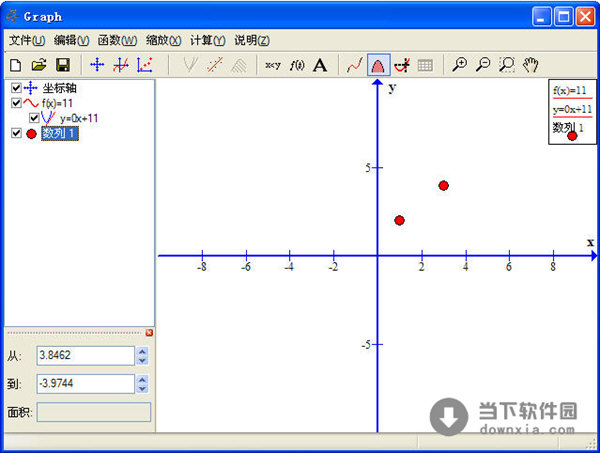Save the current graph

click(x=63, y=65)
